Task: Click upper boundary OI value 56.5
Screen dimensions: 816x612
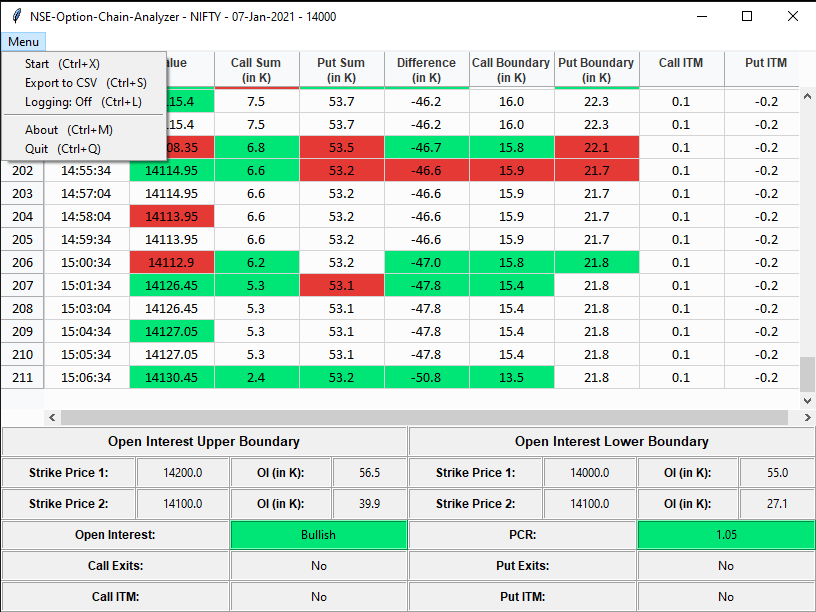Action: pos(369,473)
